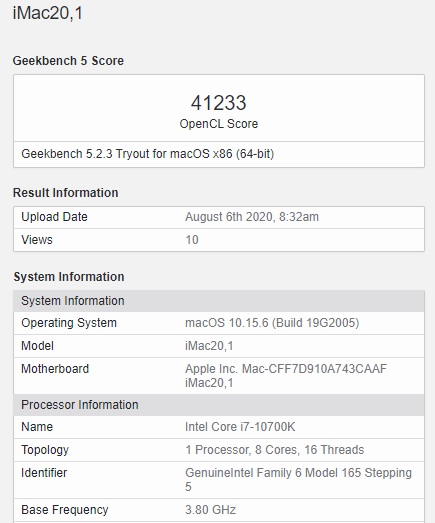
Task: Click the Base Frequency 3.80 GHz value
Action: (210, 510)
